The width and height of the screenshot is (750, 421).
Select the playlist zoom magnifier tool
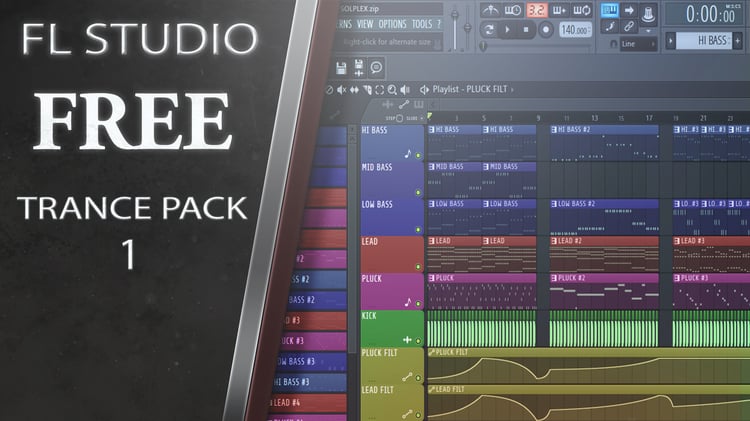tap(392, 90)
